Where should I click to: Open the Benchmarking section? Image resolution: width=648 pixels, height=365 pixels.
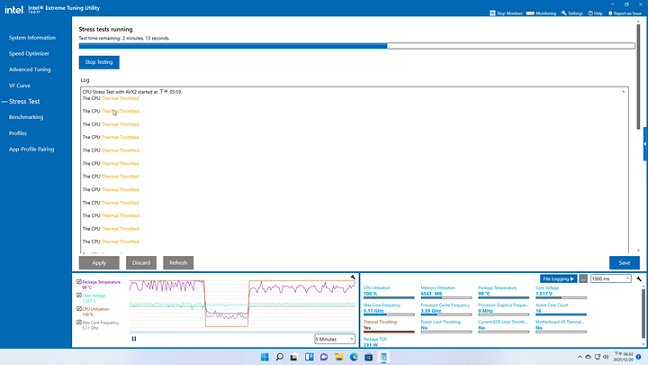coord(26,117)
